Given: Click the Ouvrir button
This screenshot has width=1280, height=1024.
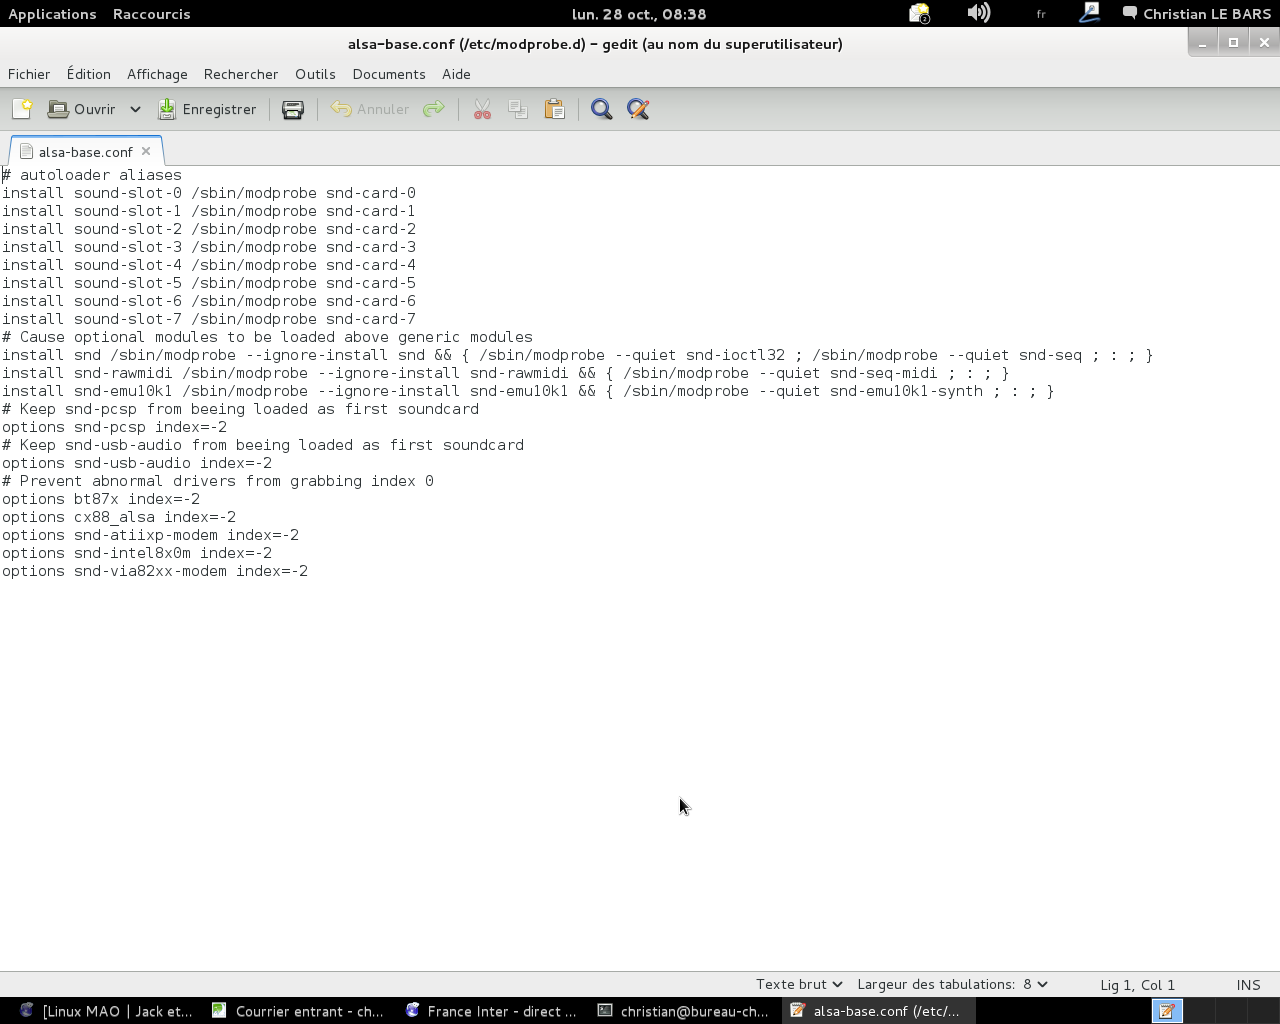Looking at the screenshot, I should (84, 109).
